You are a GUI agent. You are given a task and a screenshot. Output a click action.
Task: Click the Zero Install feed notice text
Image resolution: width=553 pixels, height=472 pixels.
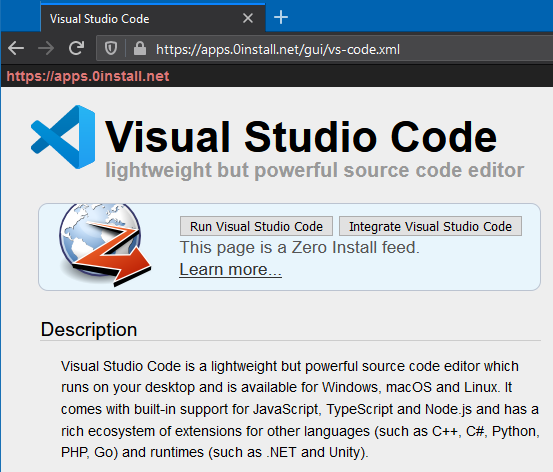coord(300,247)
